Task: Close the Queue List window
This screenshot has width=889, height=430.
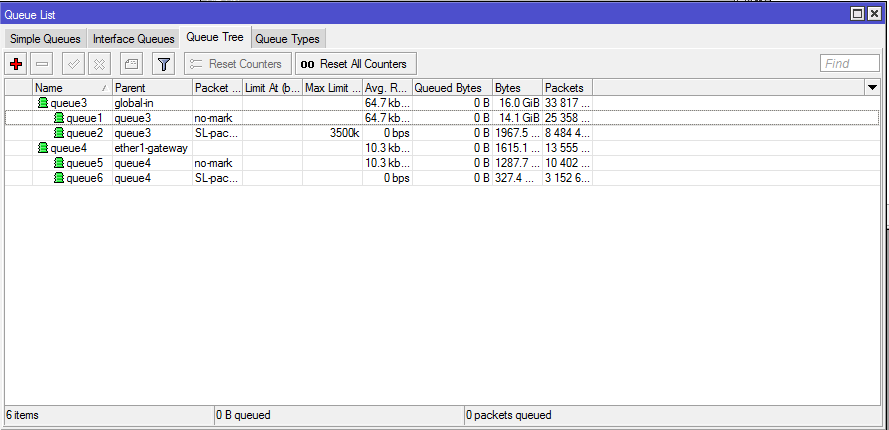Action: [x=874, y=14]
